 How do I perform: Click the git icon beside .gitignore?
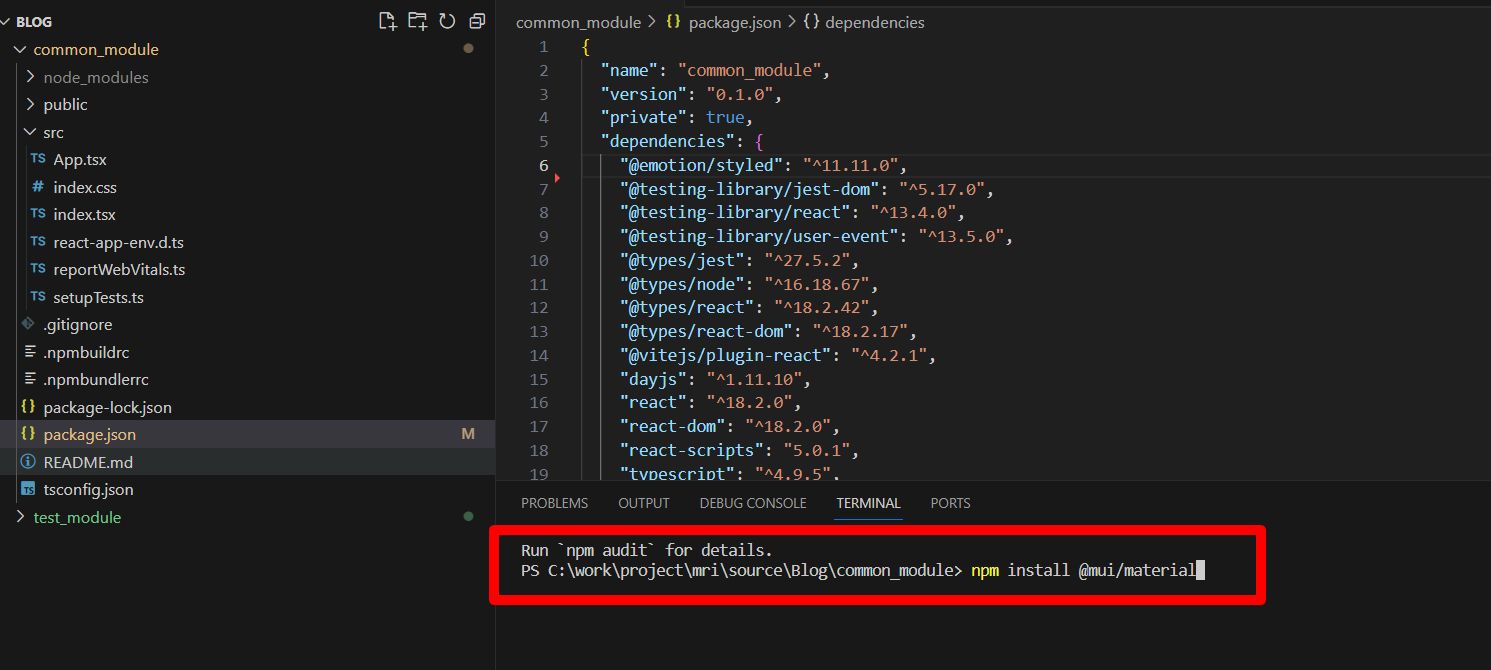[28, 324]
